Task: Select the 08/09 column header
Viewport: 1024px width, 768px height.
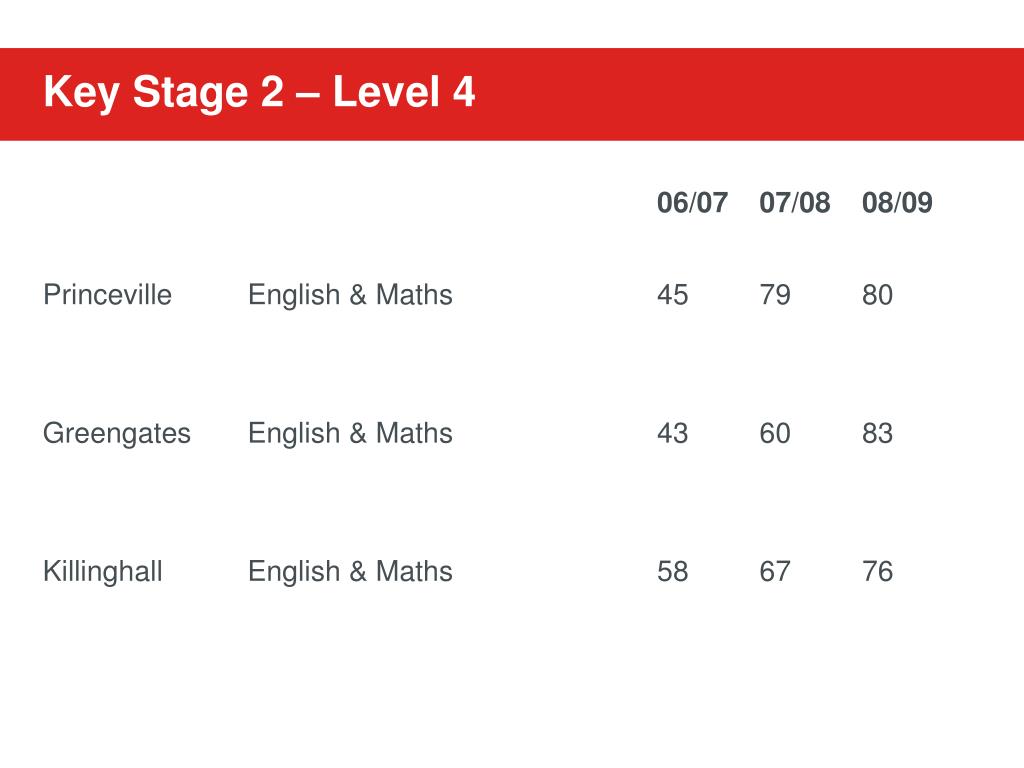Action: (x=897, y=202)
